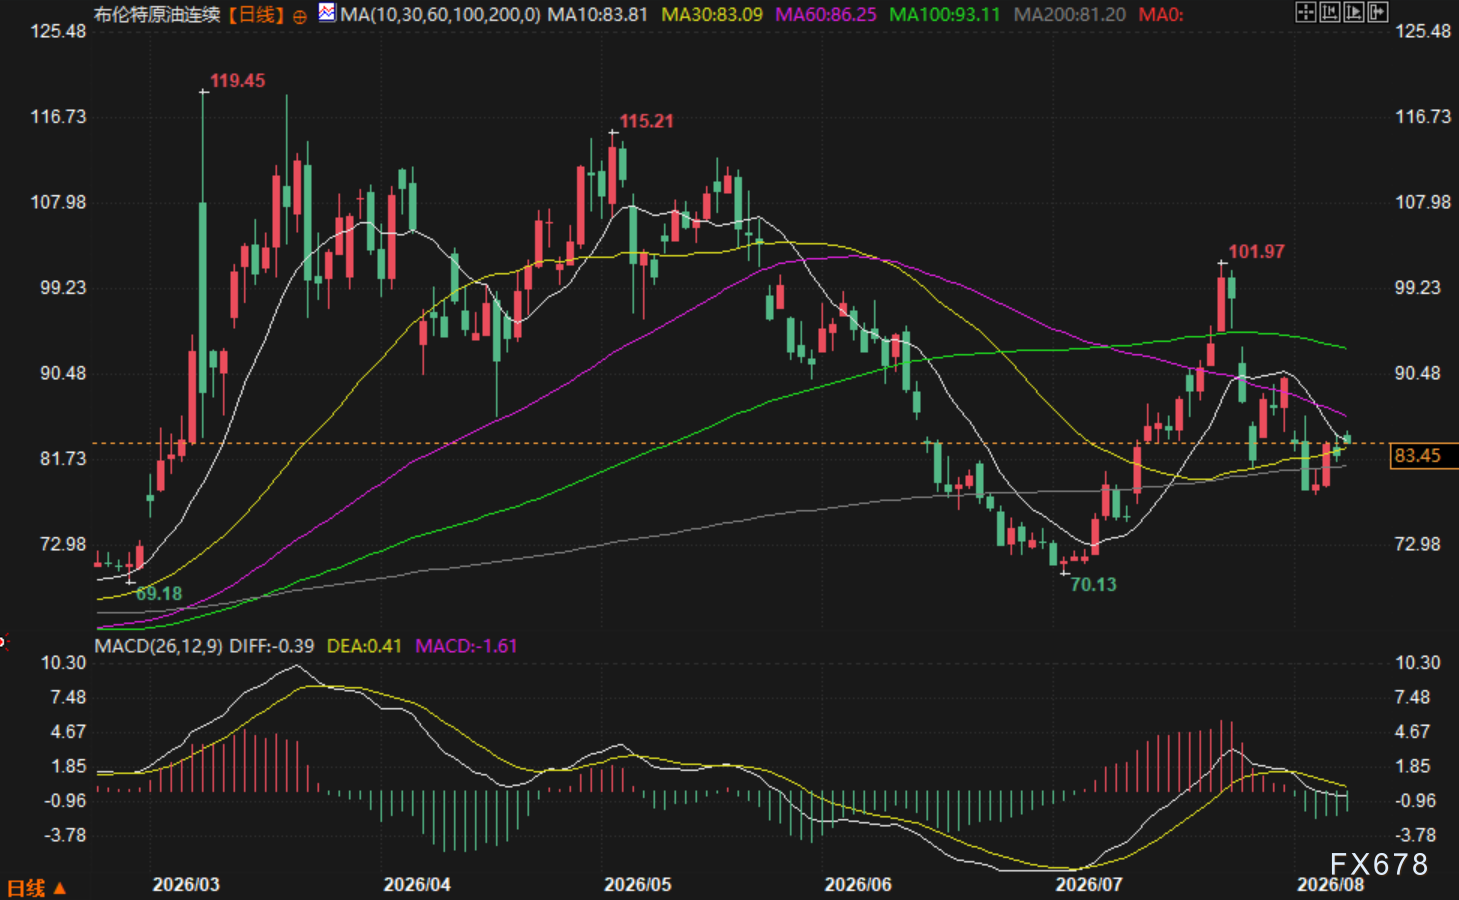The height and width of the screenshot is (900, 1459).
Task: Click the red MA0: legend entry
Action: tap(1161, 15)
